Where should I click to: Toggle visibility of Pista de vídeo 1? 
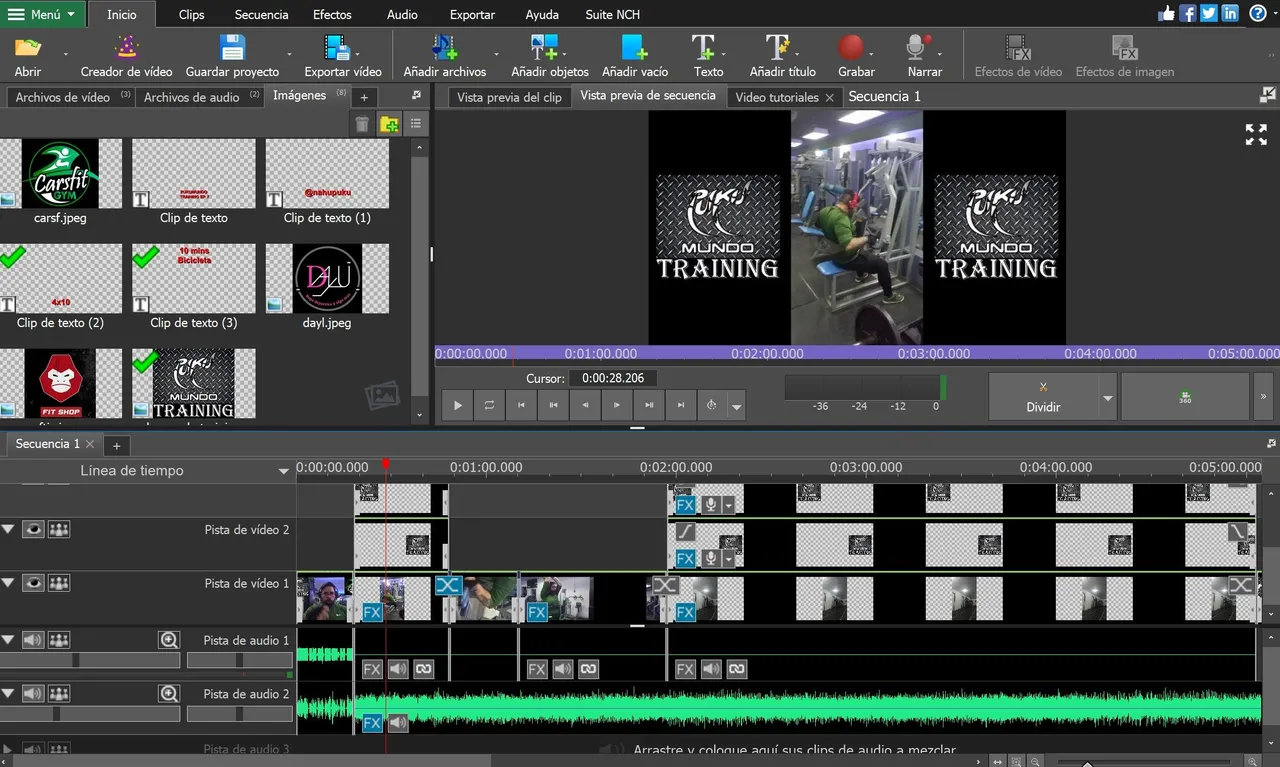[34, 583]
